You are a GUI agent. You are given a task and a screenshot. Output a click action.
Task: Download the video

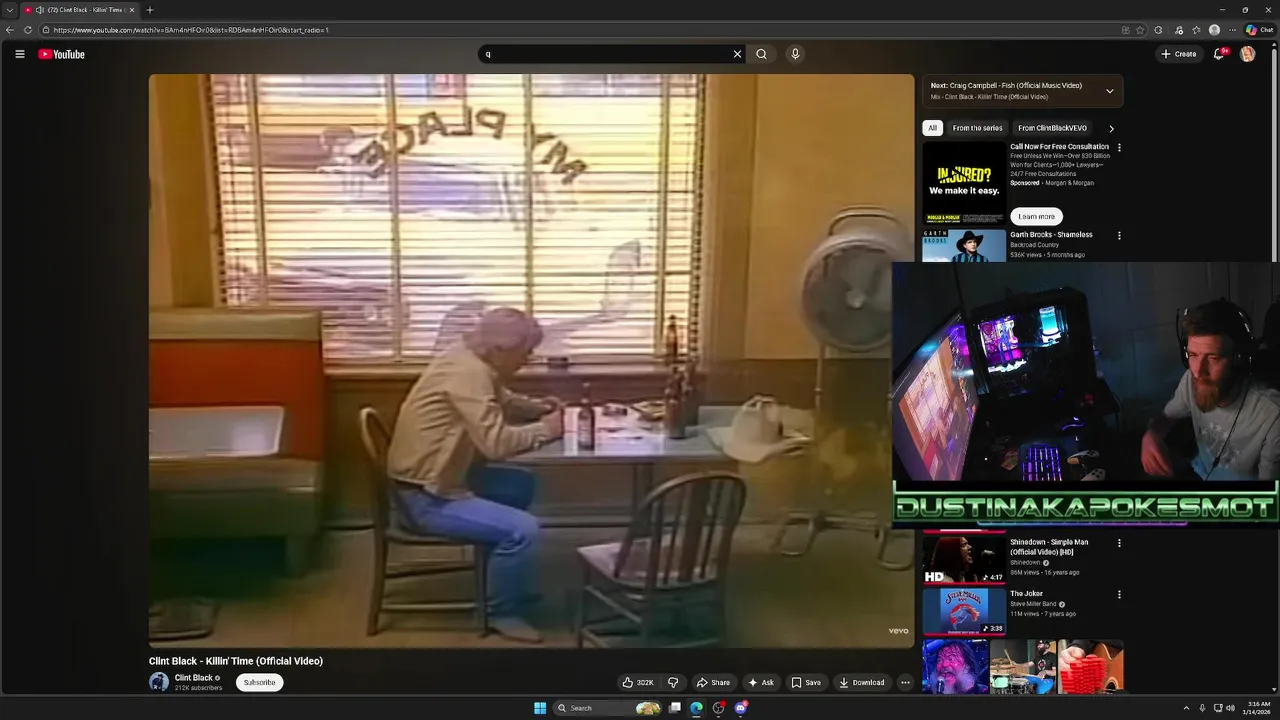click(x=862, y=683)
